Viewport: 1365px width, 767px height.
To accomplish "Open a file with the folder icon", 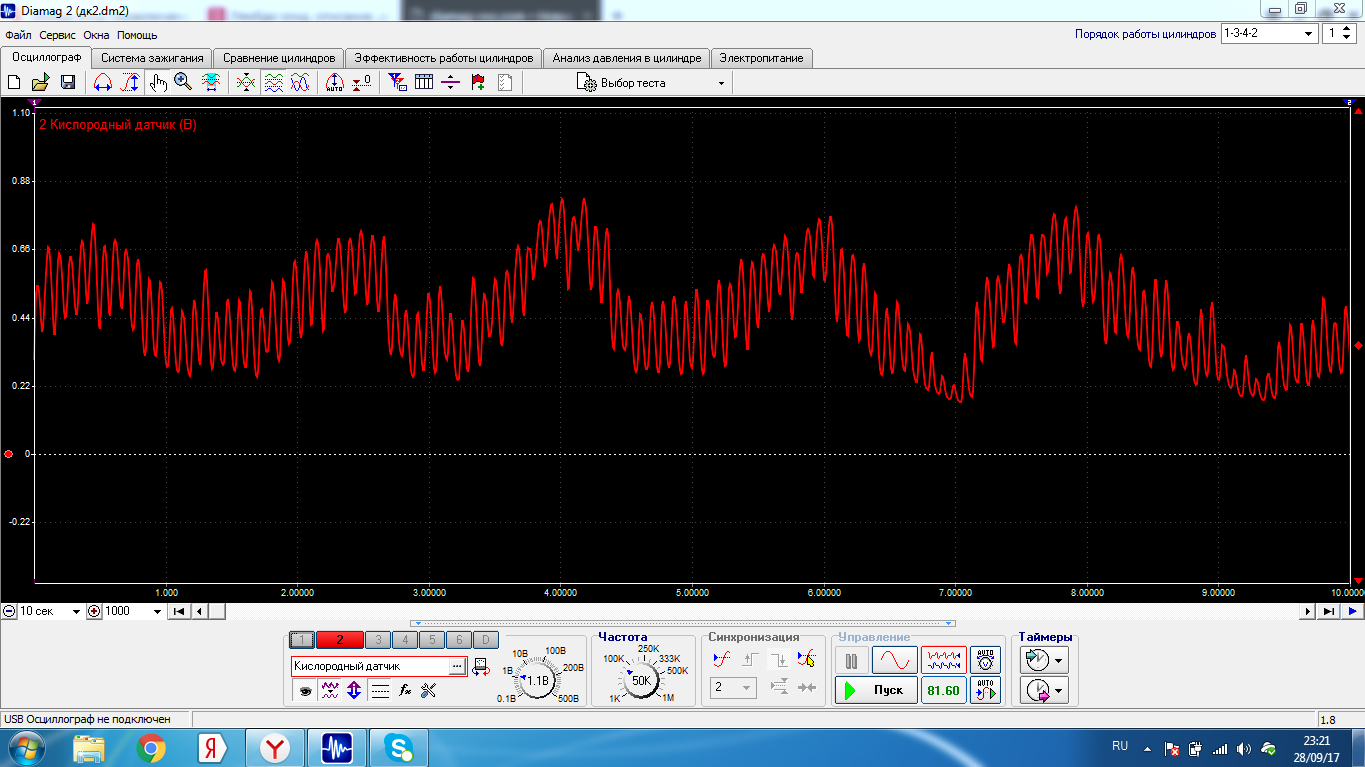I will pos(40,83).
